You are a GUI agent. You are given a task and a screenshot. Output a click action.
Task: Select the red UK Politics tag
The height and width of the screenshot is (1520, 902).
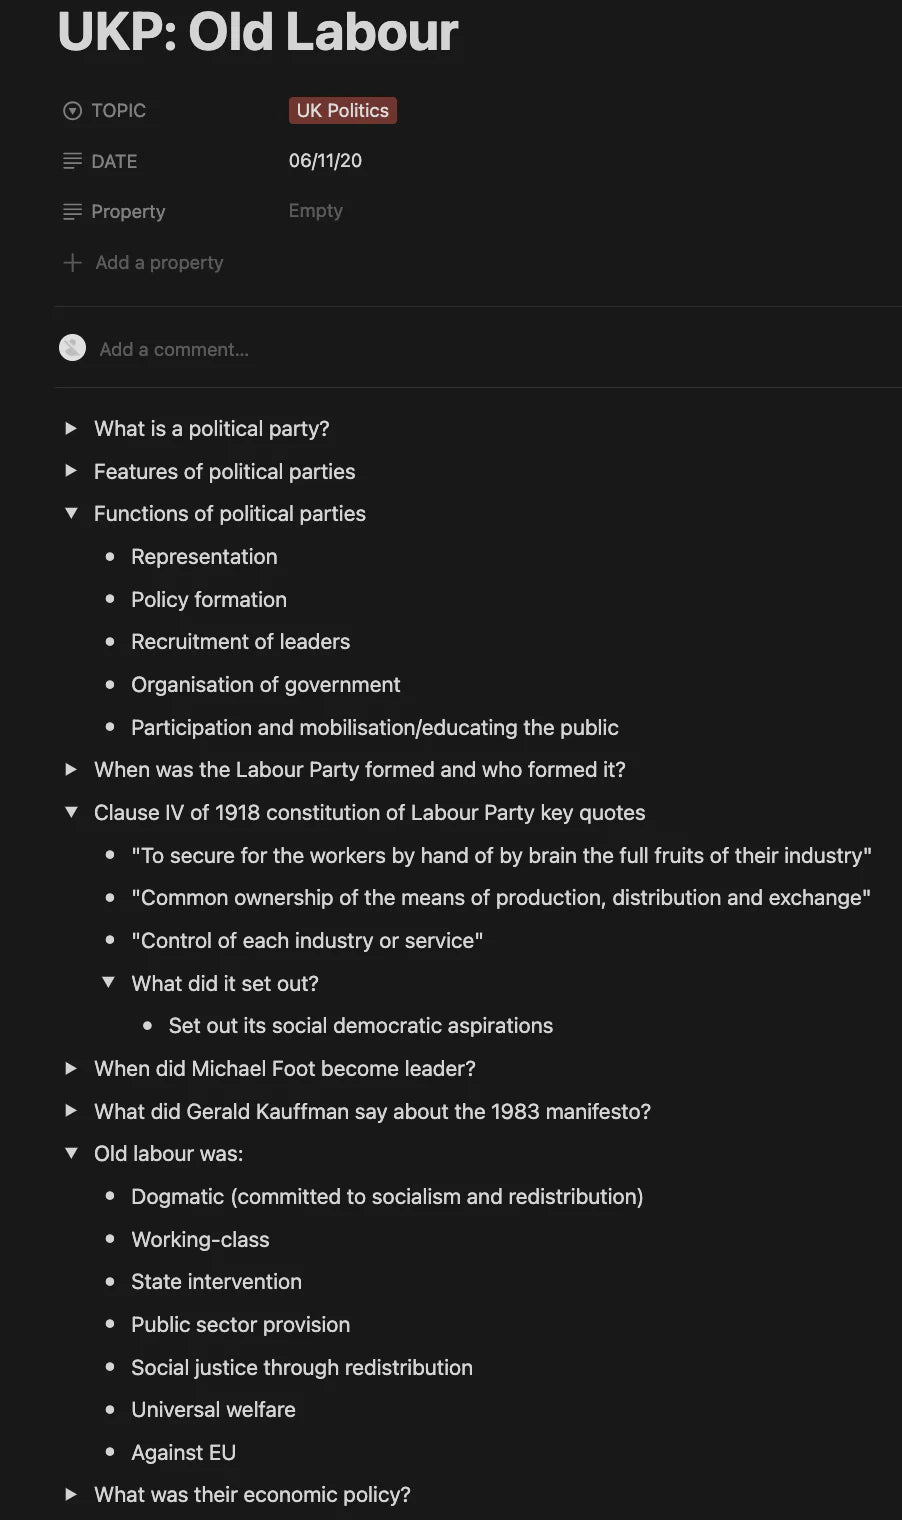(x=342, y=110)
